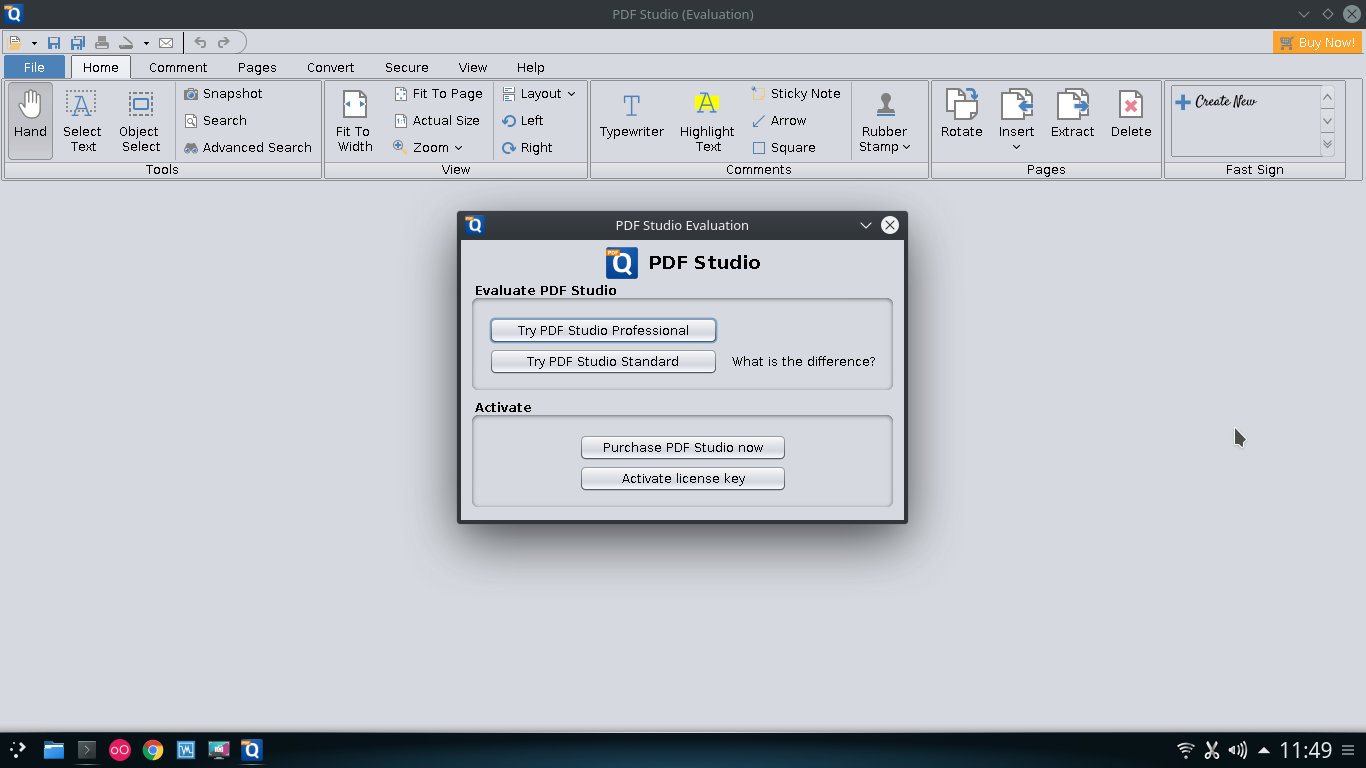
Task: Switch to the Pages tab
Action: (x=257, y=67)
